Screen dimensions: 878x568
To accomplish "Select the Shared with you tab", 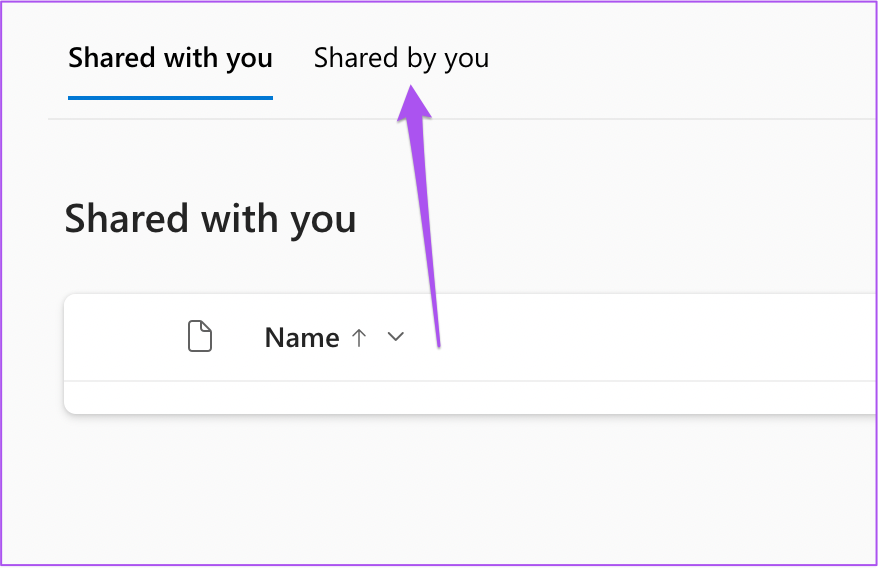I will coord(170,58).
